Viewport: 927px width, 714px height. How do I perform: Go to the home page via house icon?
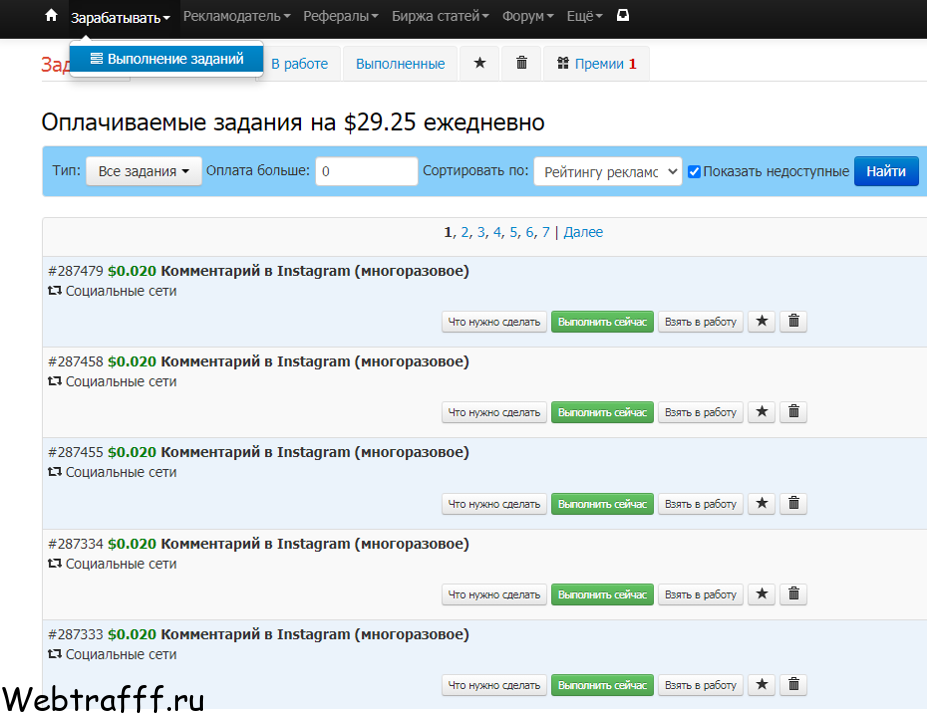click(x=51, y=15)
